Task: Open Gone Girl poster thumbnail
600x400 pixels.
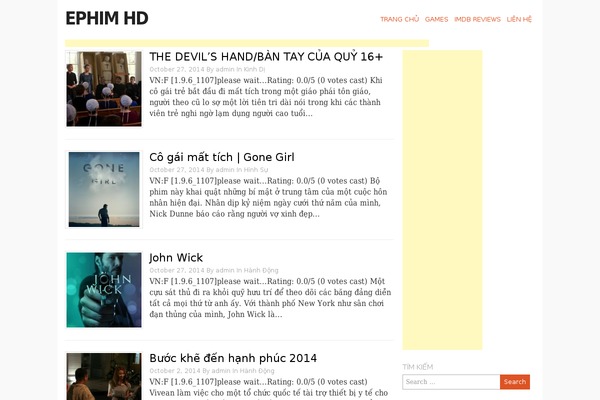Action: click(x=104, y=189)
